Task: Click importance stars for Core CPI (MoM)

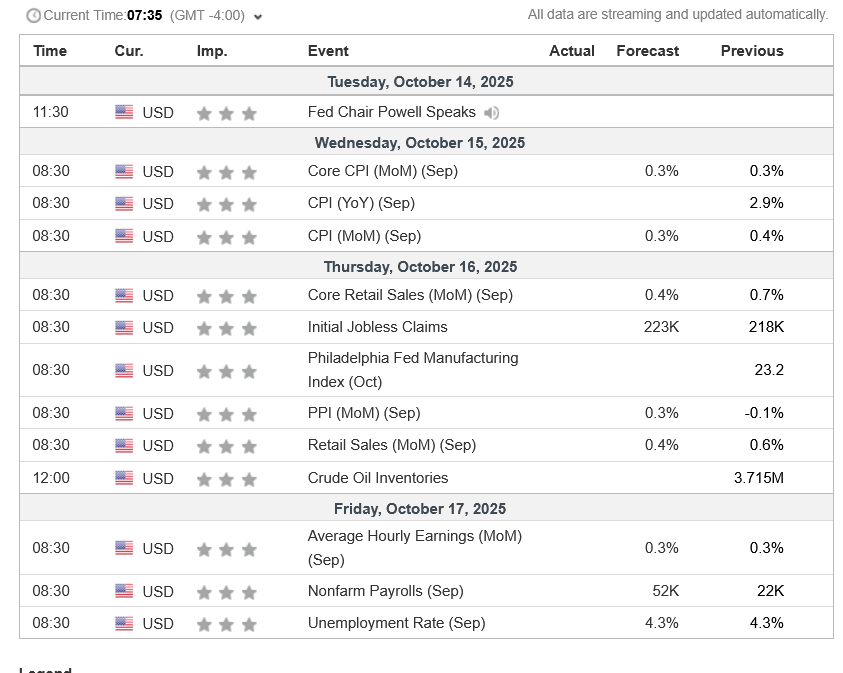Action: tap(227, 173)
